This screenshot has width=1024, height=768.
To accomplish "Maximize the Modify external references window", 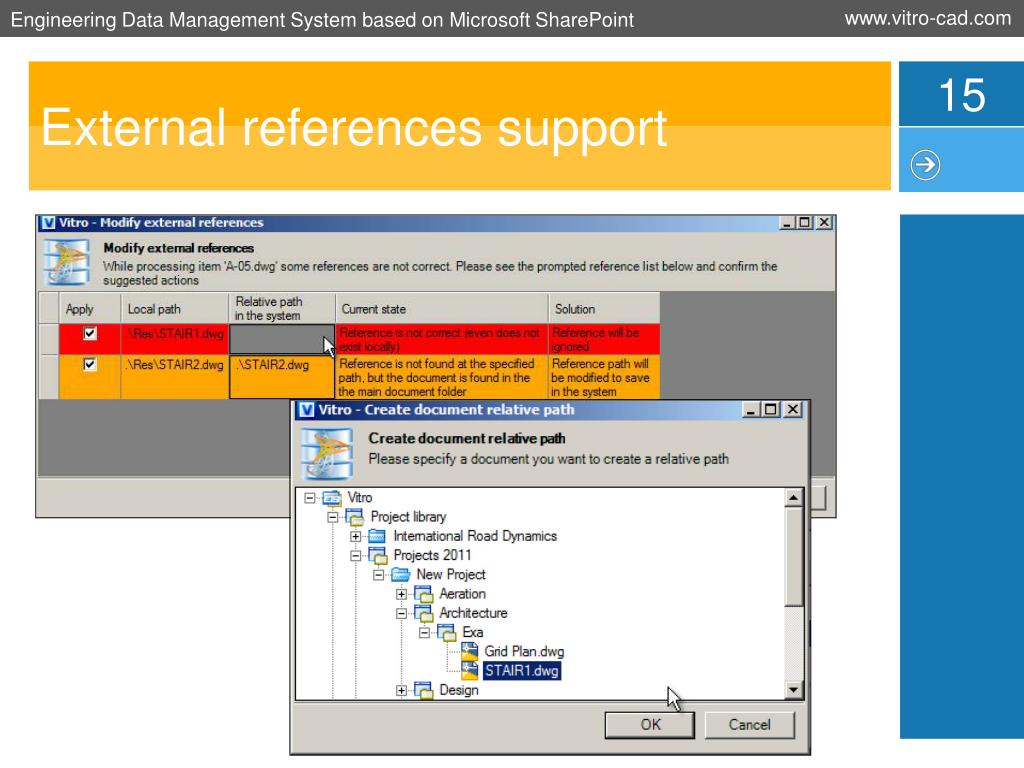I will [805, 223].
